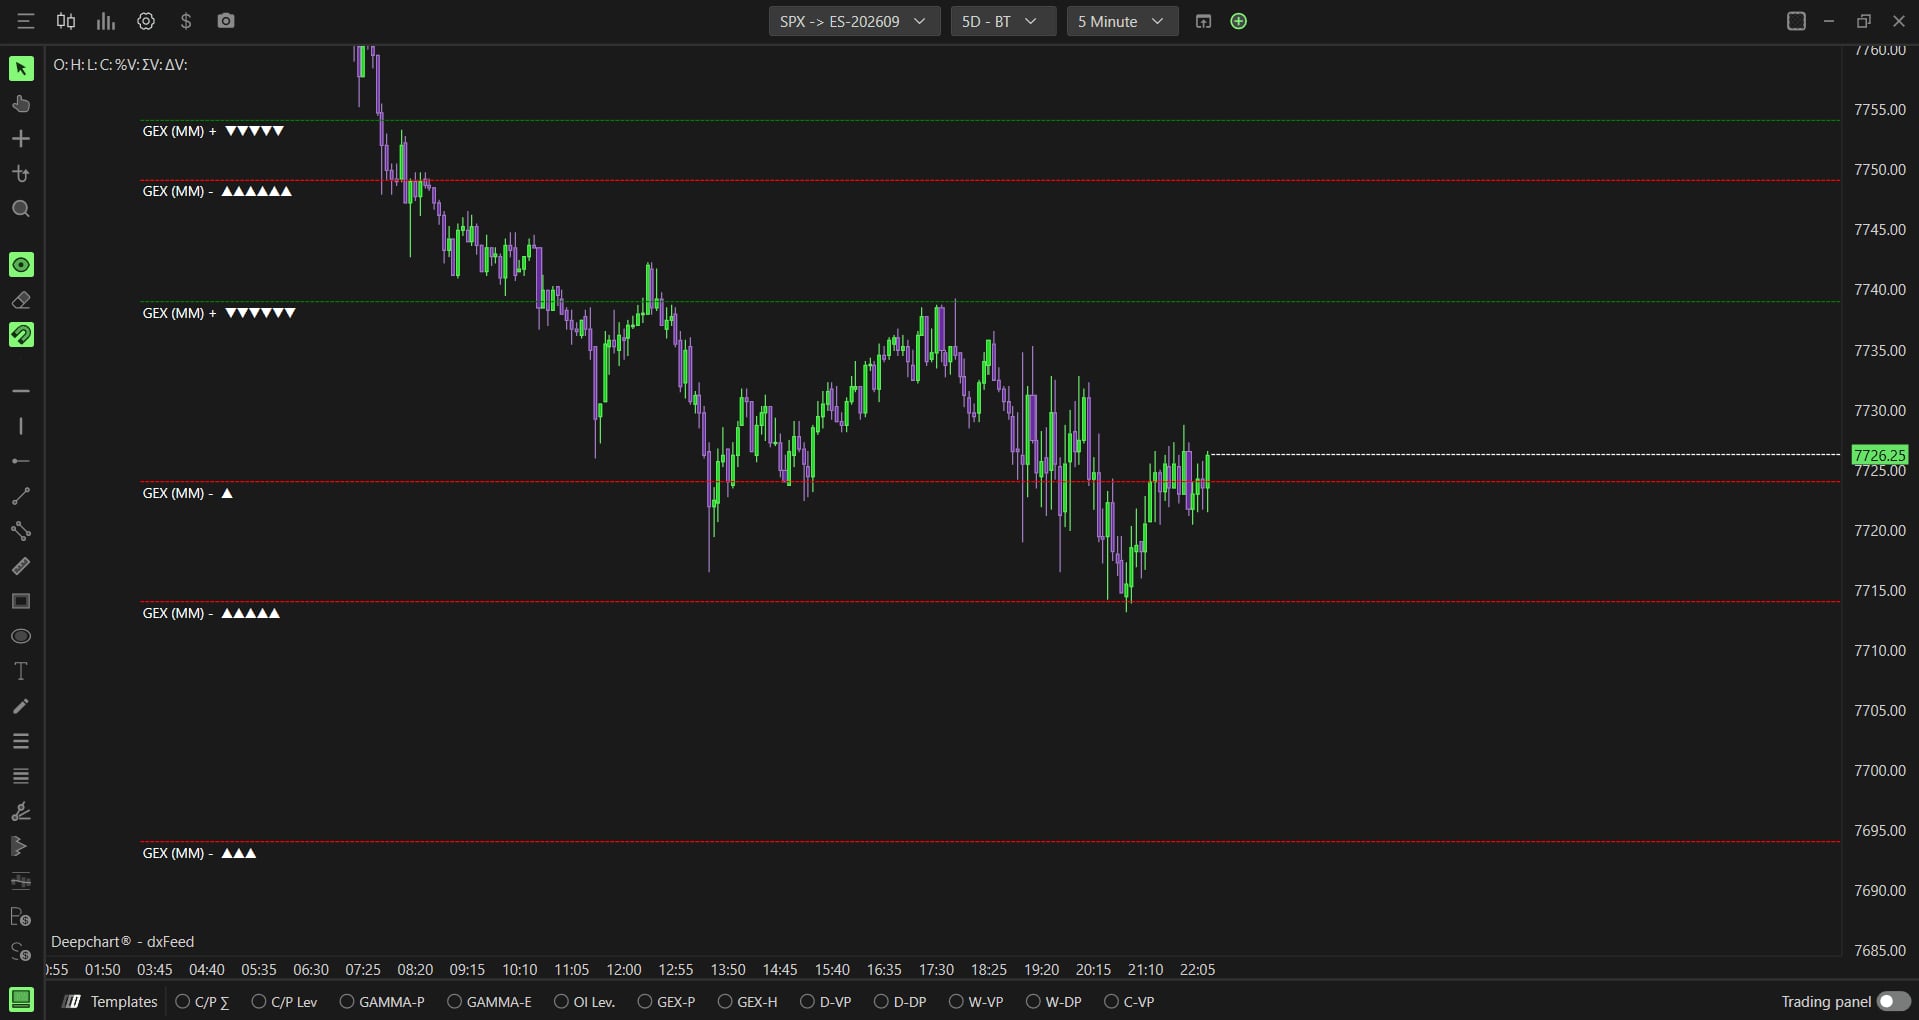Select the horizontal line drawing tool
The height and width of the screenshot is (1020, 1919).
(x=21, y=391)
